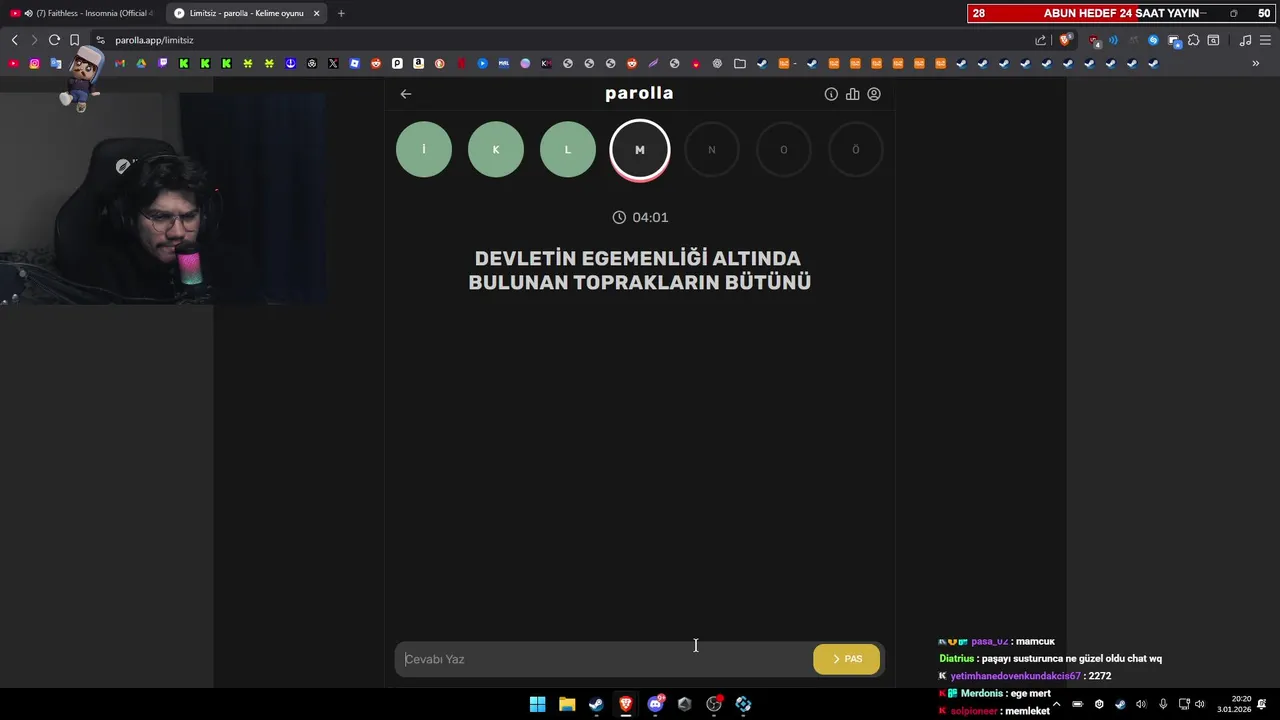Click the microphone icon in the system tray
The height and width of the screenshot is (720, 1280).
tap(1162, 704)
